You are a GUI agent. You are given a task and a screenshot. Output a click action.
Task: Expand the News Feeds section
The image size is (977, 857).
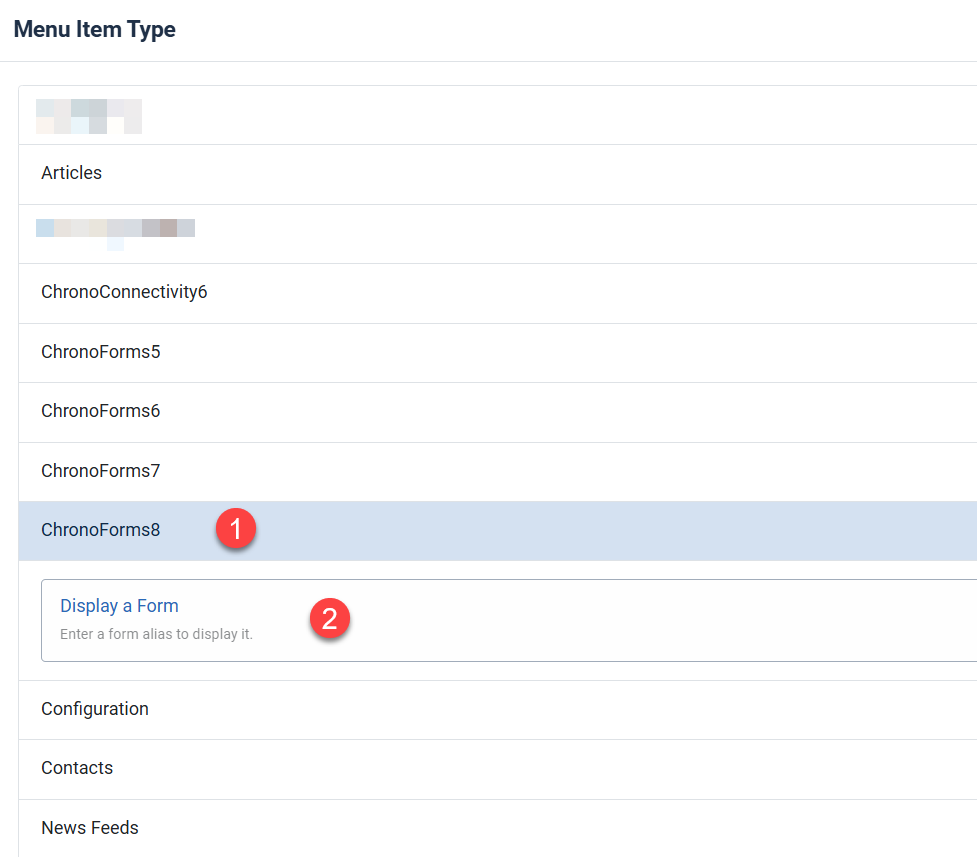[x=90, y=828]
